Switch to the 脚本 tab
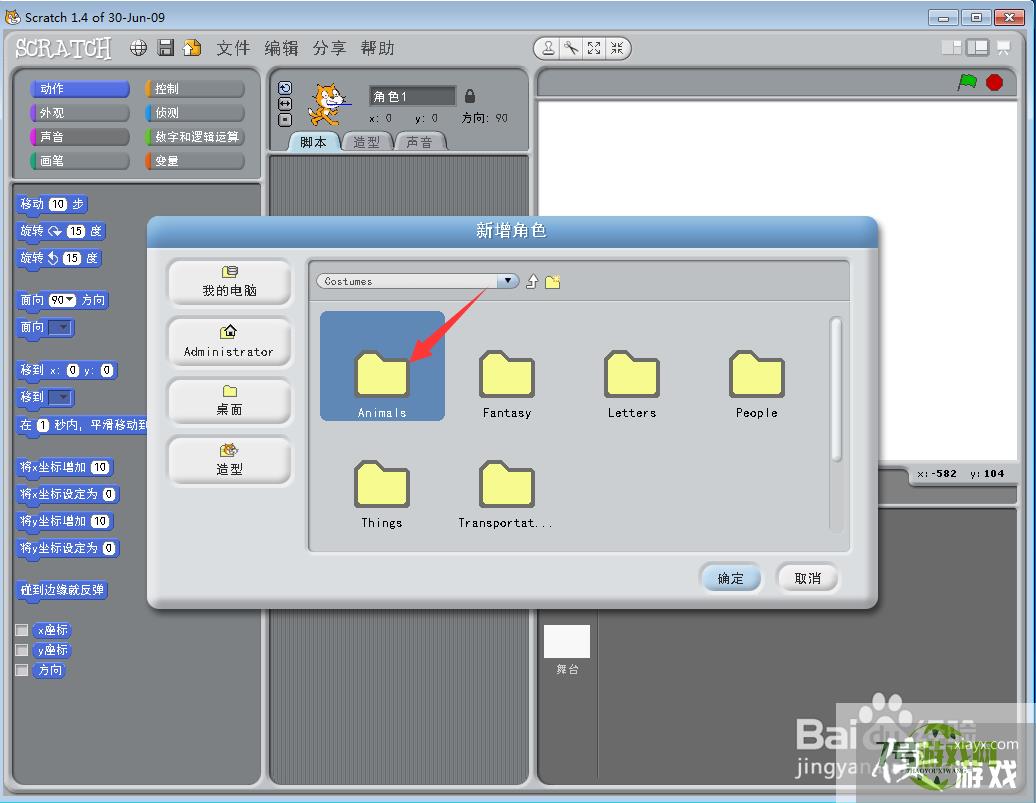Viewport: 1036px width, 803px height. (313, 142)
